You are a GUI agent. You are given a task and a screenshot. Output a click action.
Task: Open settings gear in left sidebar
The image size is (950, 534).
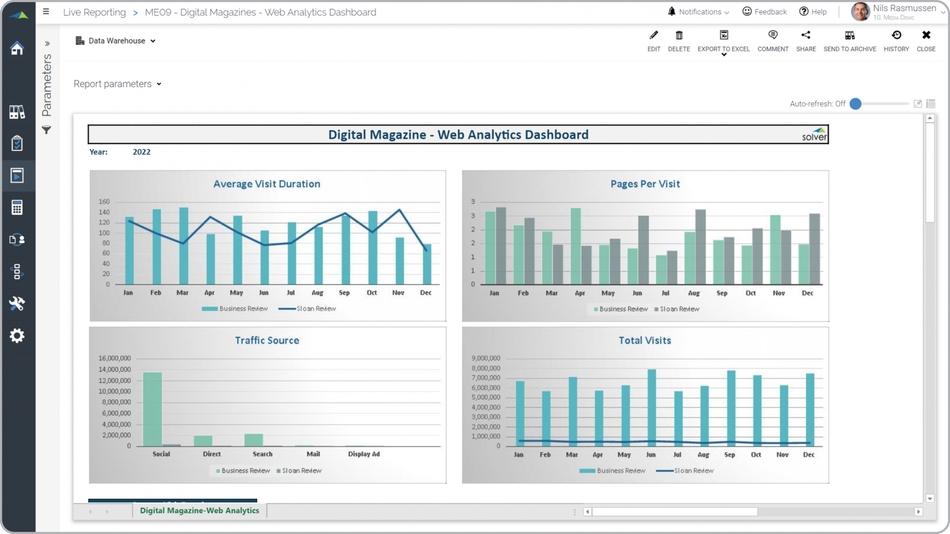pos(17,336)
